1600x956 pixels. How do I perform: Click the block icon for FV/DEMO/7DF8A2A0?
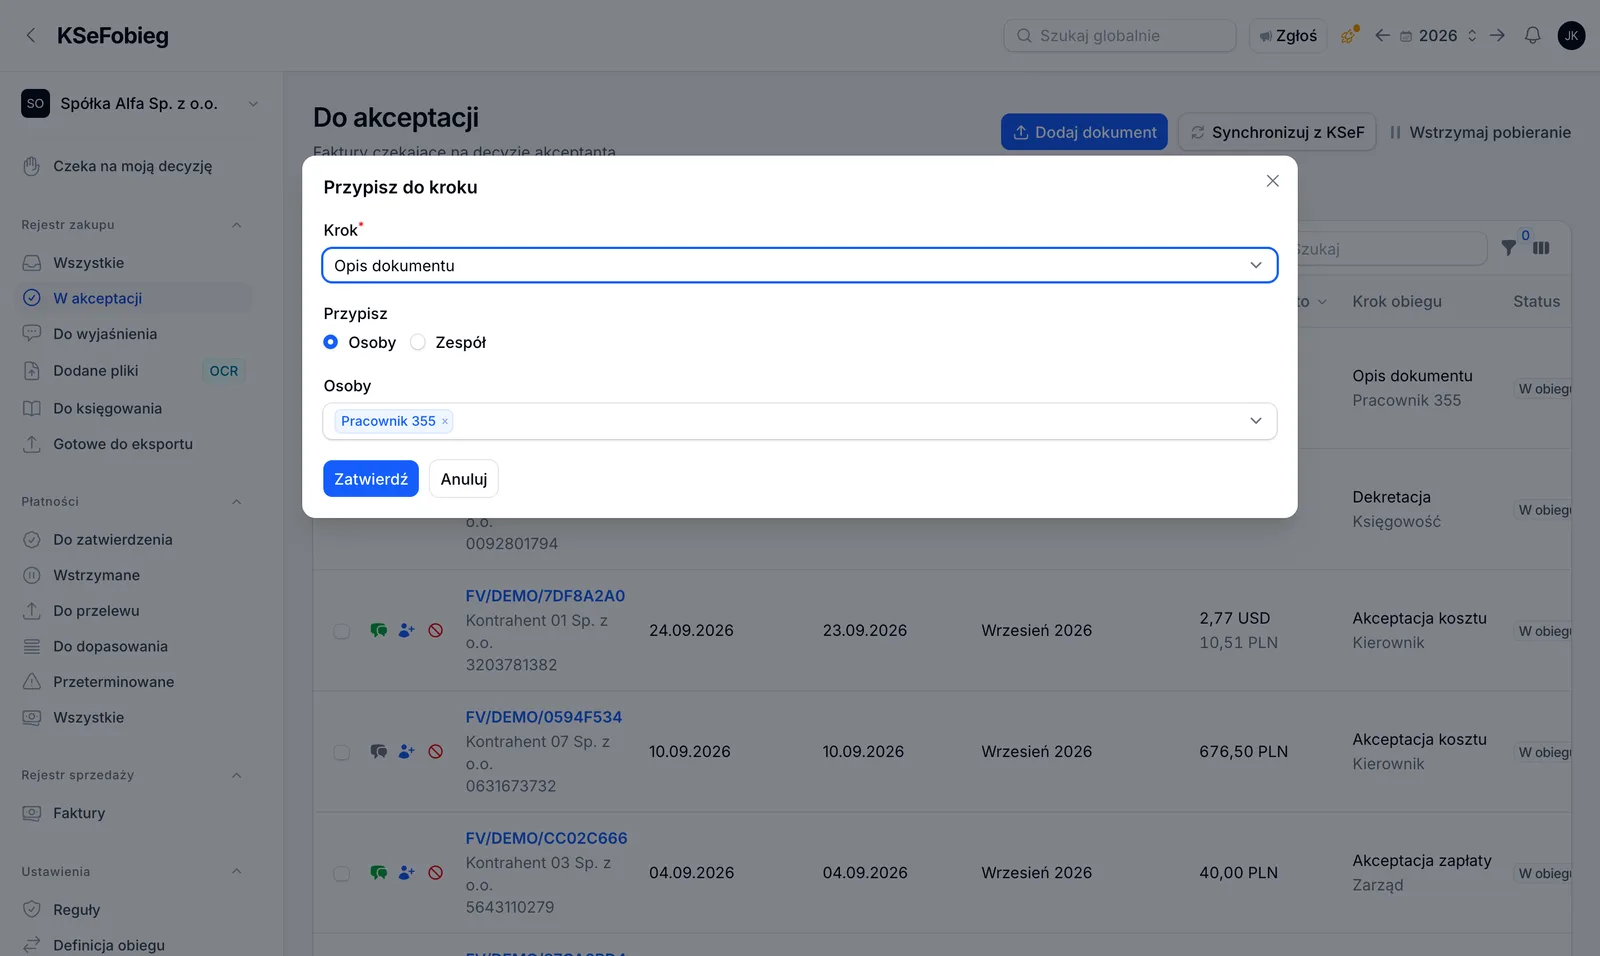tap(435, 631)
